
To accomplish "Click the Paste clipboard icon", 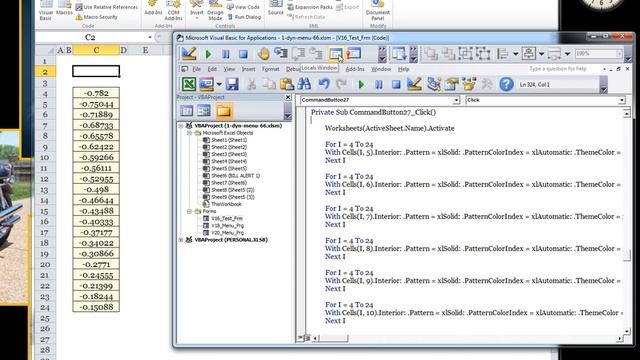I will click(x=287, y=84).
